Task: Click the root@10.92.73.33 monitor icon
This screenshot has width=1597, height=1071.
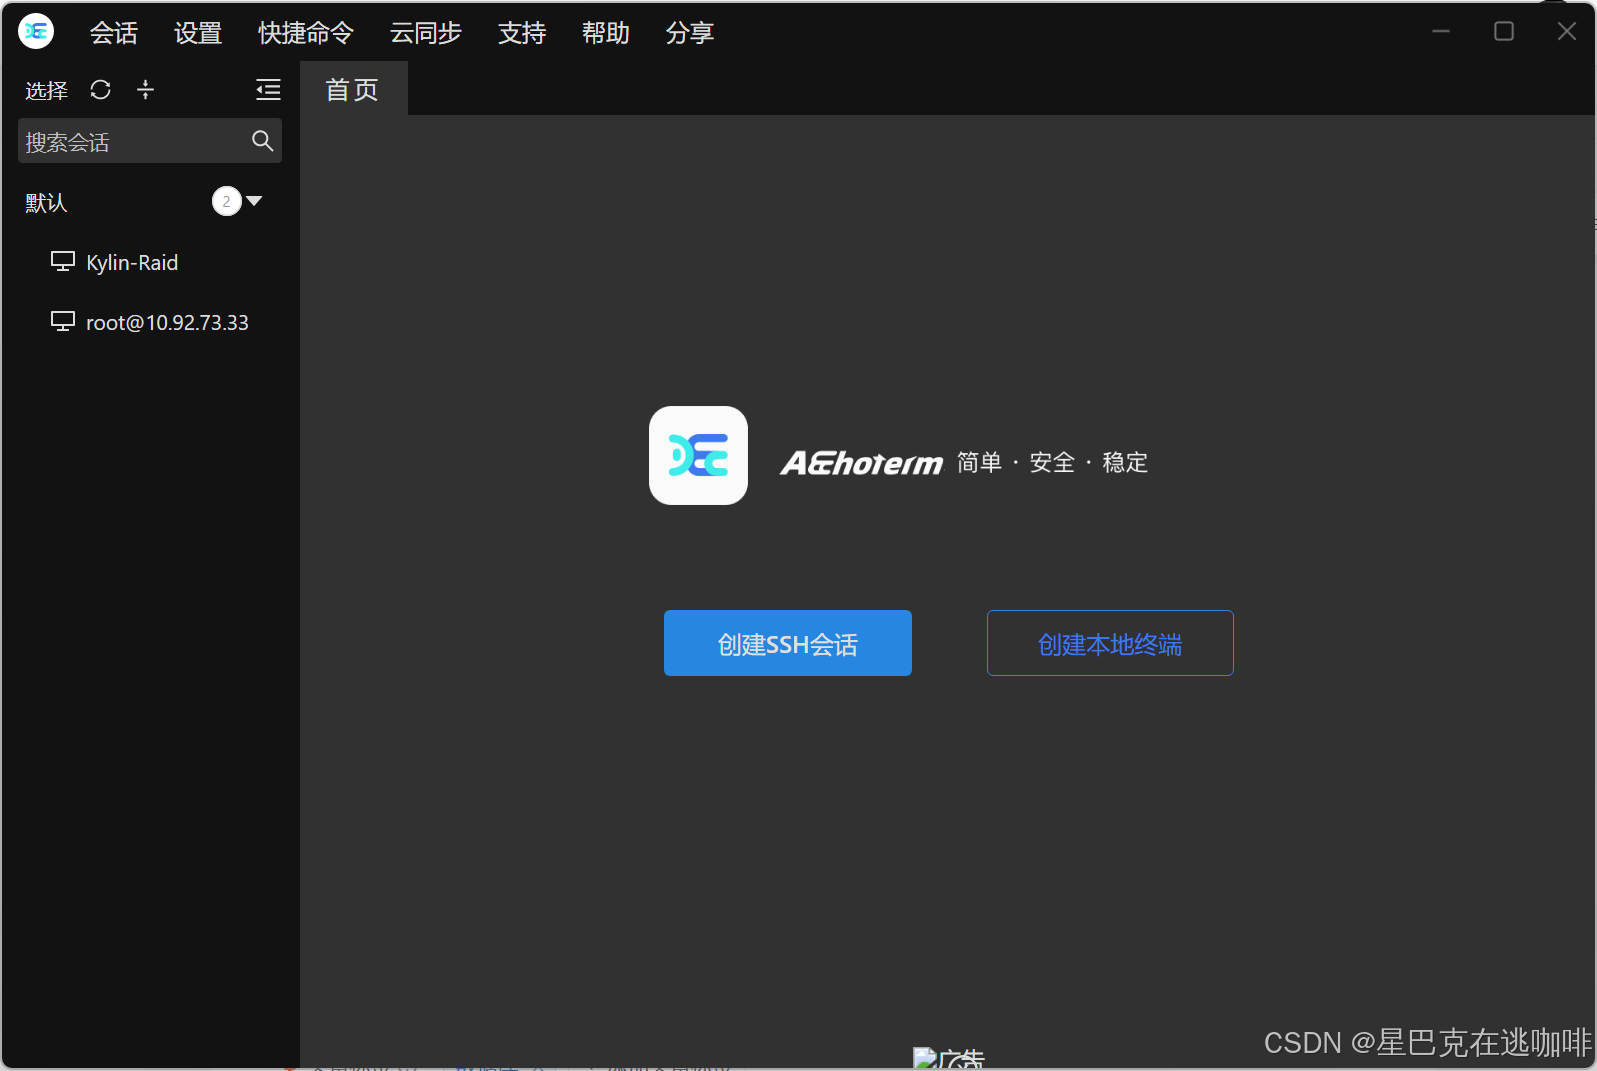Action: [63, 322]
